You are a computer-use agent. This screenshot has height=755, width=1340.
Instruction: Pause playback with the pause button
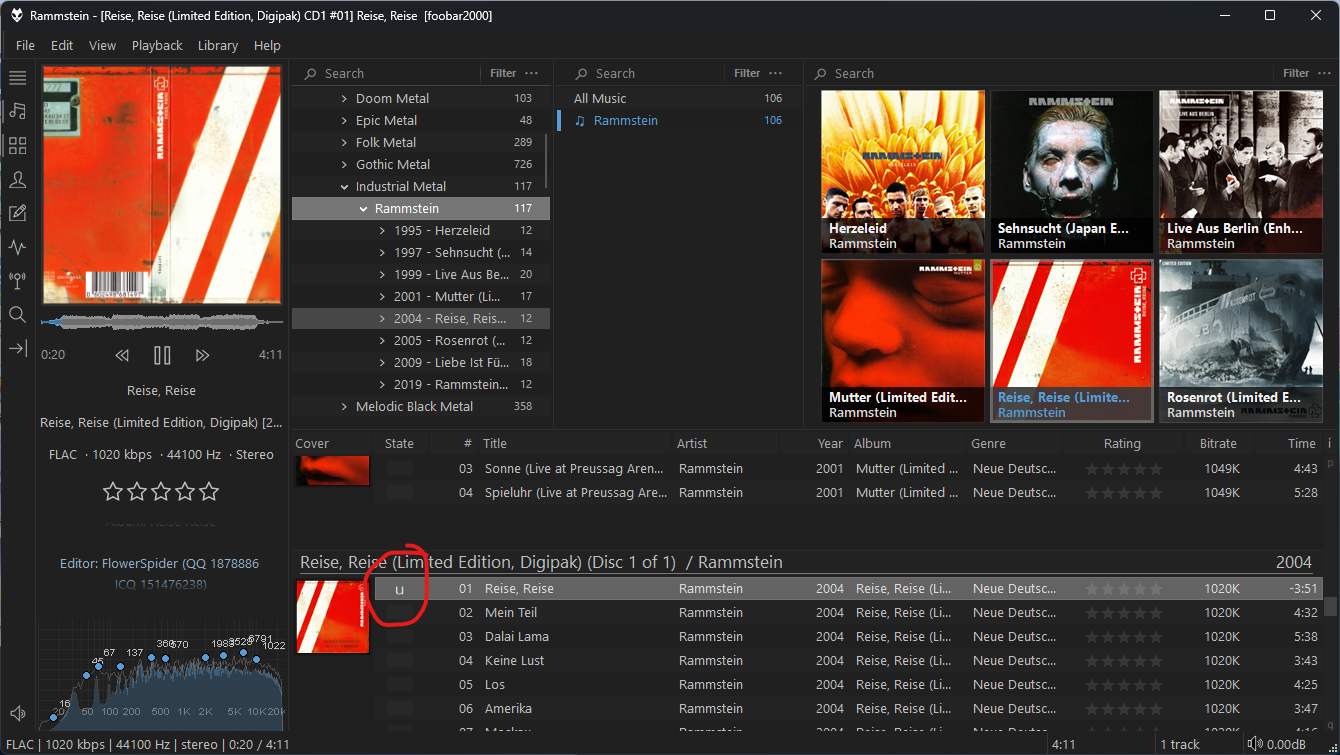[162, 355]
